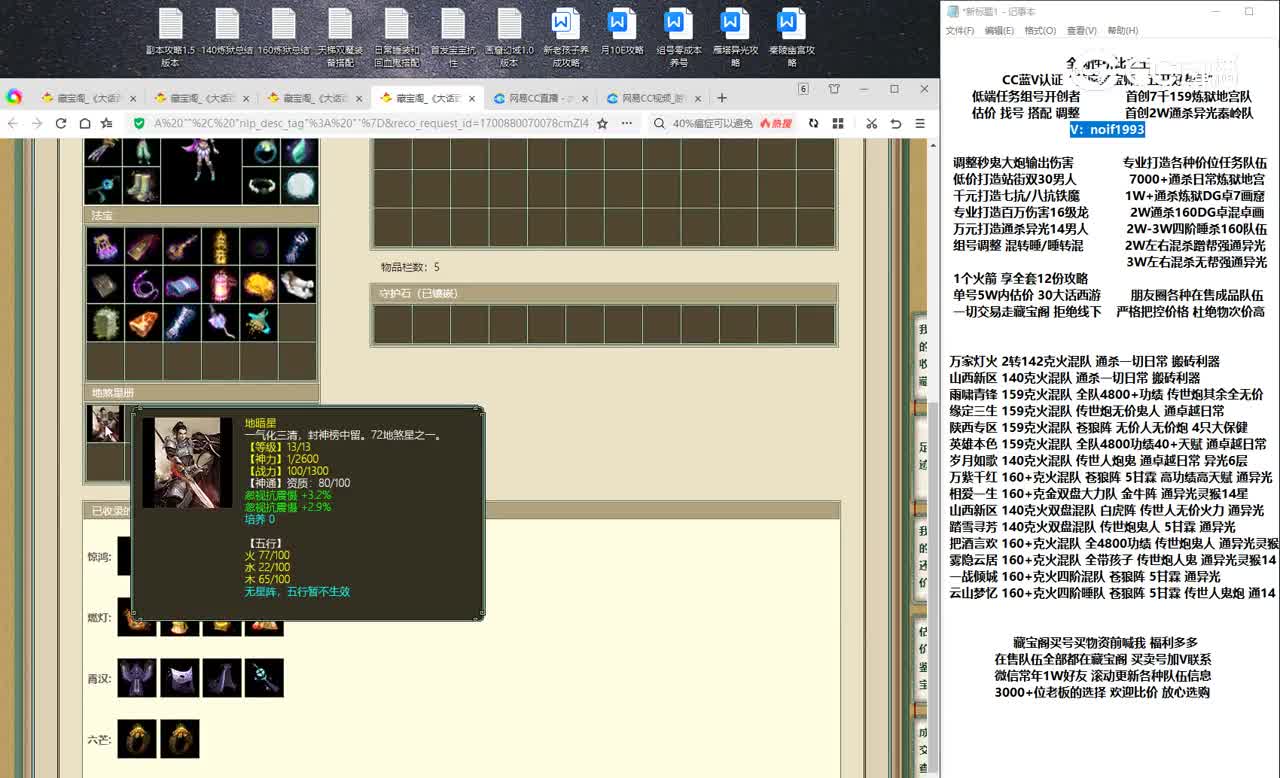Open desktop file 首发宝宝抗性
The width and height of the screenshot is (1280, 778).
point(453,37)
